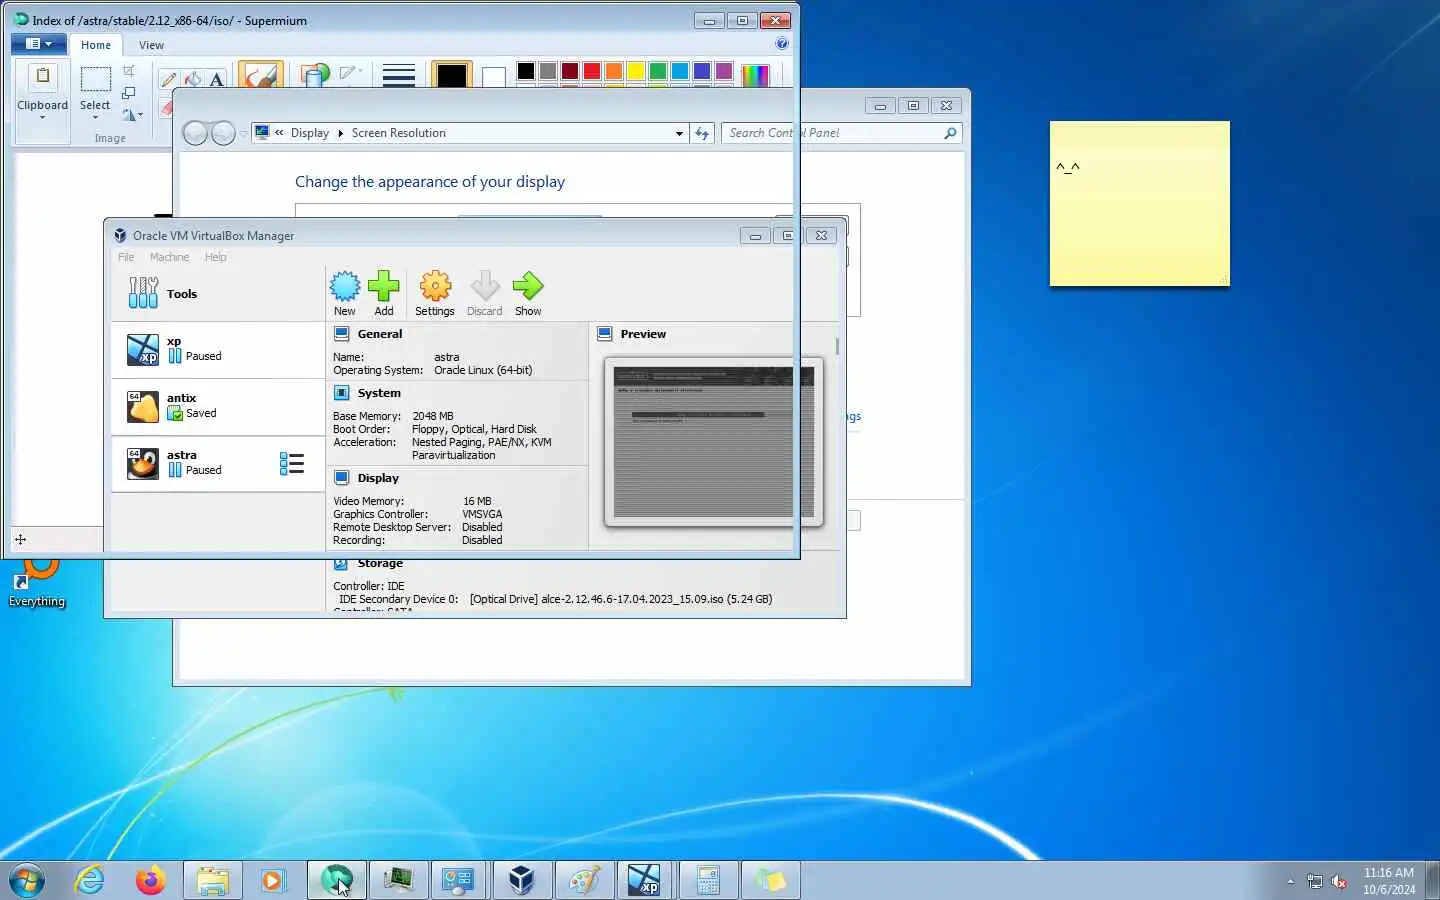
Task: Open the line Size selector
Action: coord(399,76)
